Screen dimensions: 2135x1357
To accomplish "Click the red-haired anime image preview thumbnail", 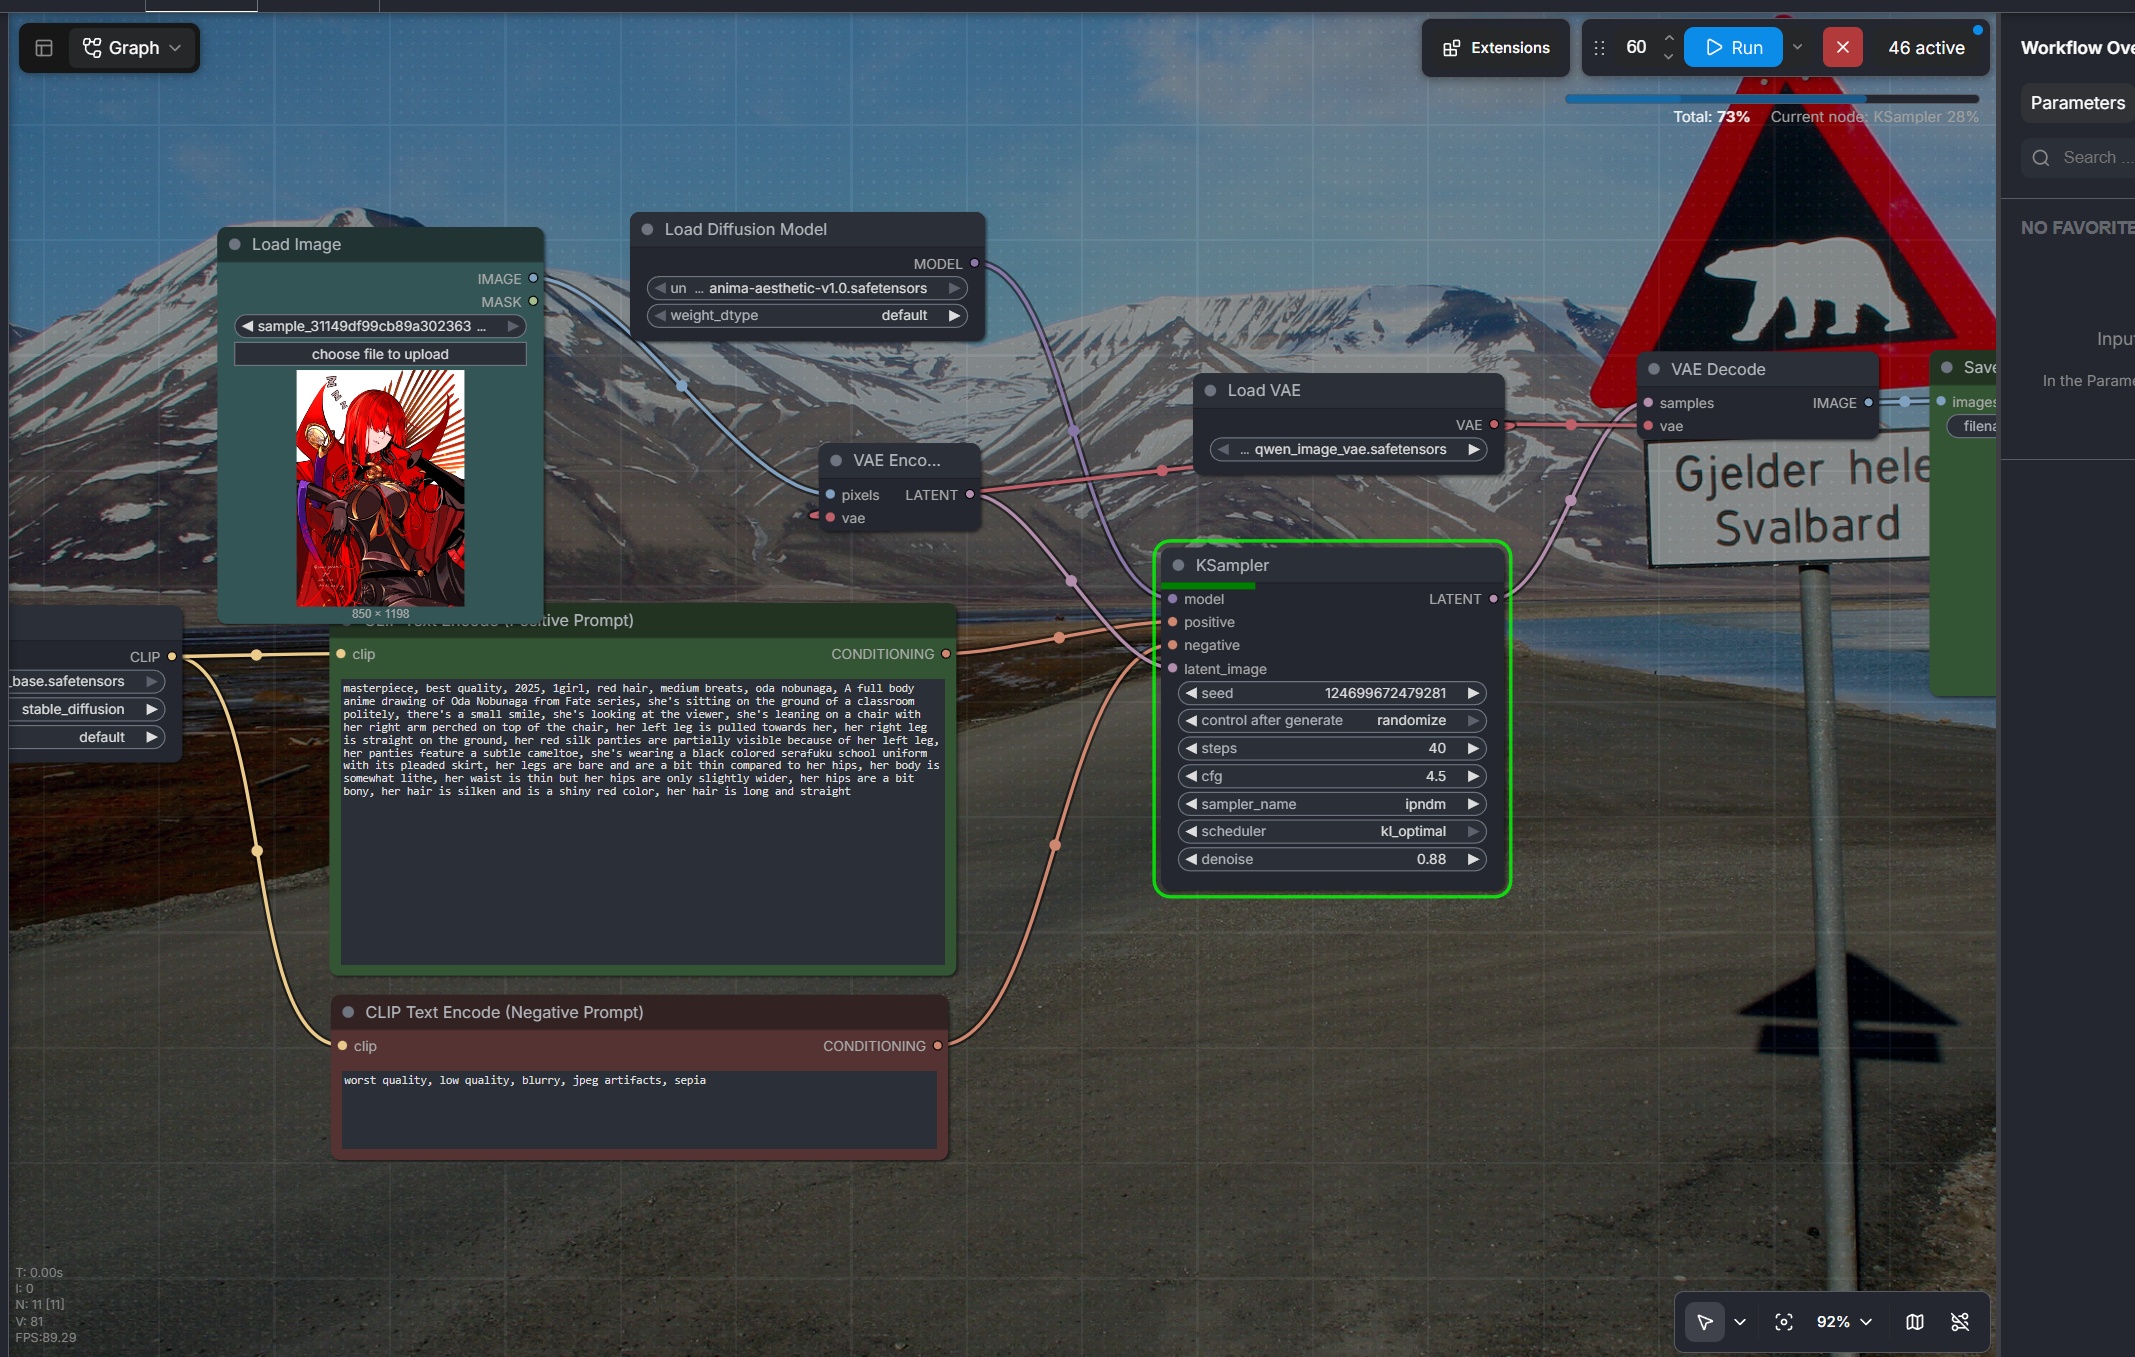I will tap(380, 488).
